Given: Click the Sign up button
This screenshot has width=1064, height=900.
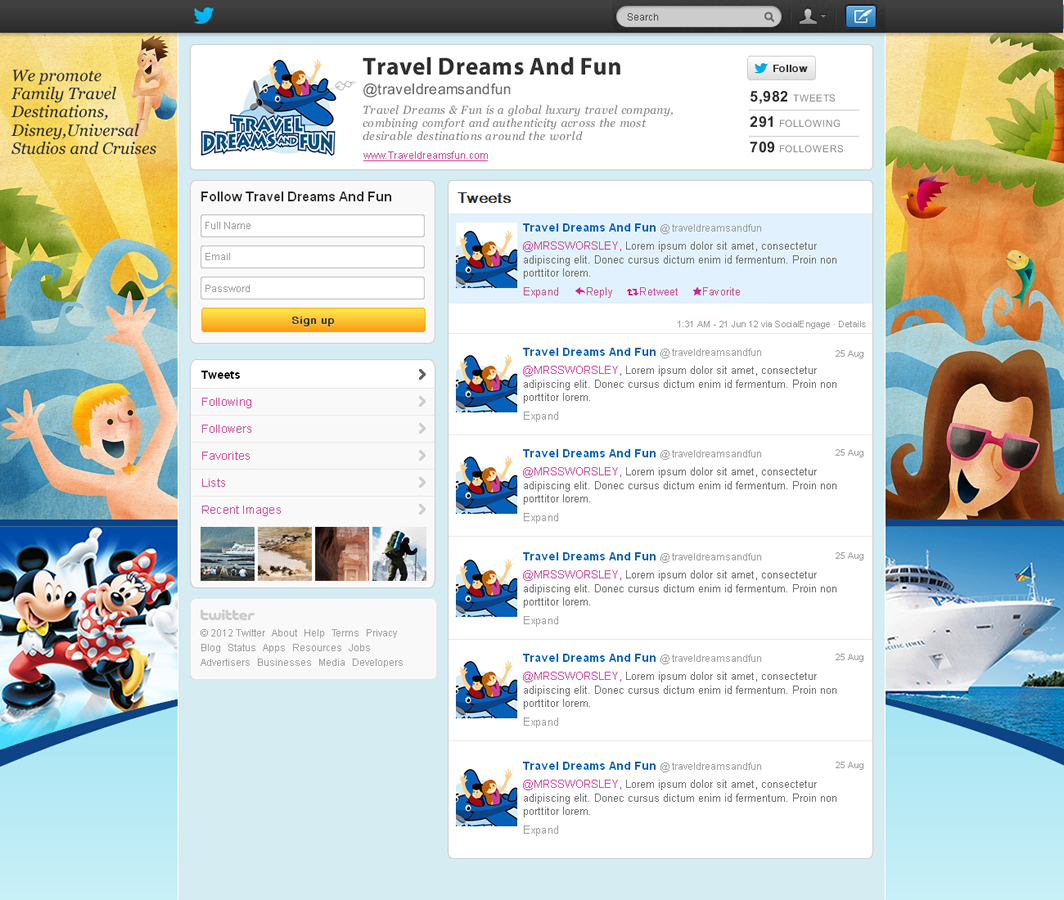Looking at the screenshot, I should [313, 320].
